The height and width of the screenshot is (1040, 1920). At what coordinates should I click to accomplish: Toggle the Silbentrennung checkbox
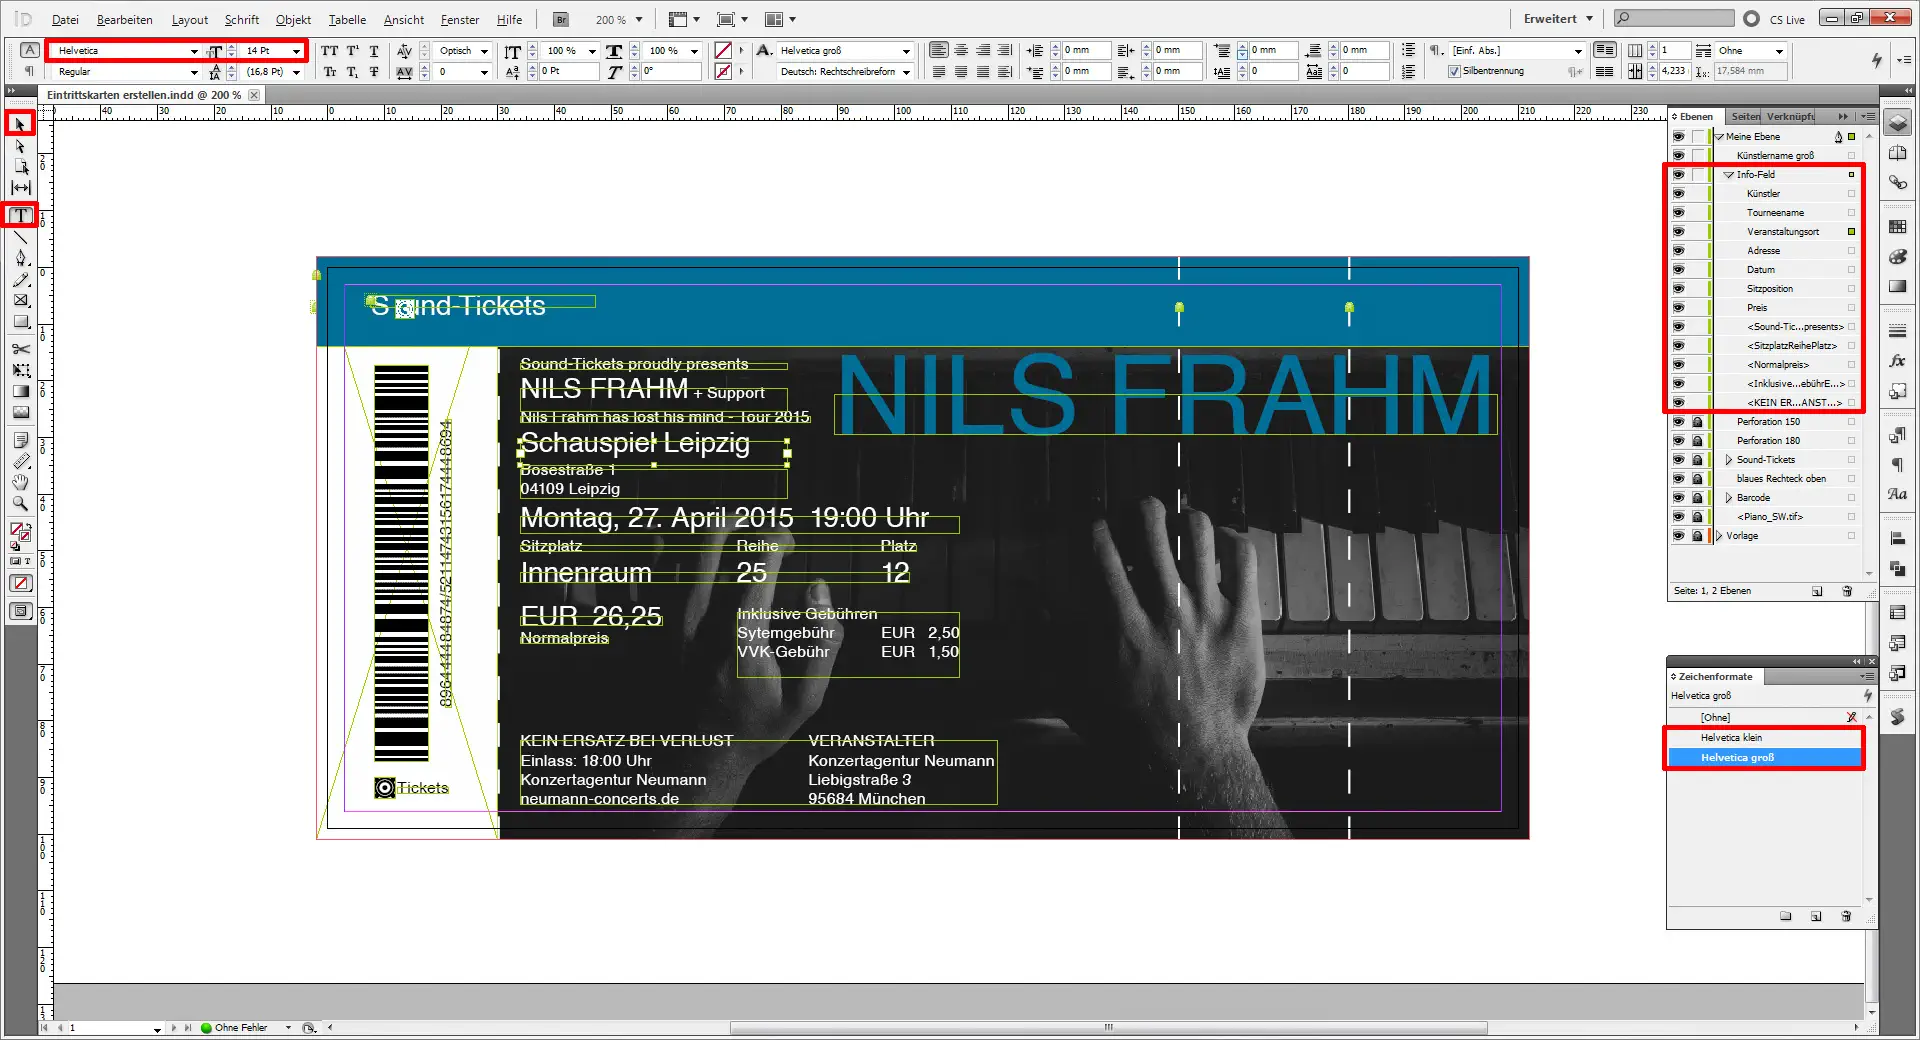pos(1455,71)
